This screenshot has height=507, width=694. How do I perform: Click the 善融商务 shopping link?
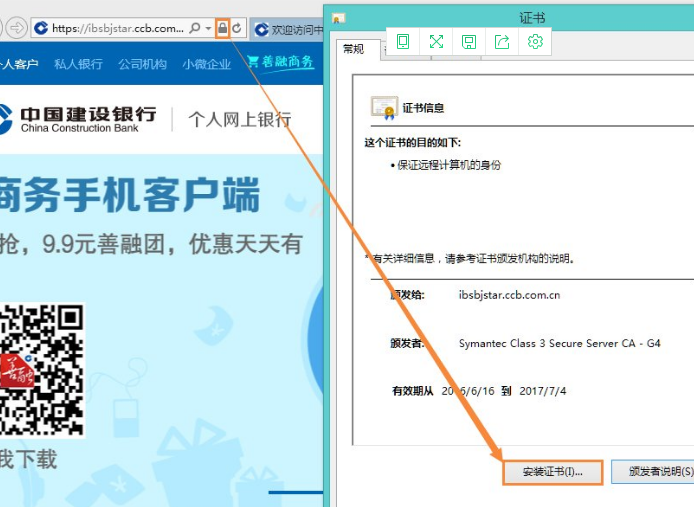[x=281, y=63]
